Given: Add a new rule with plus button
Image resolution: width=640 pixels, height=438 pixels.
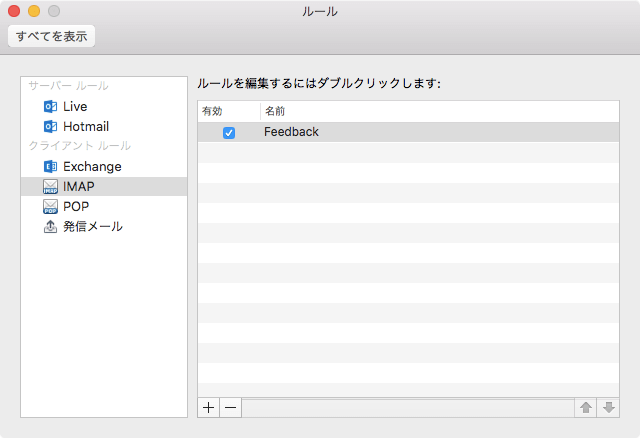Looking at the screenshot, I should [209, 407].
